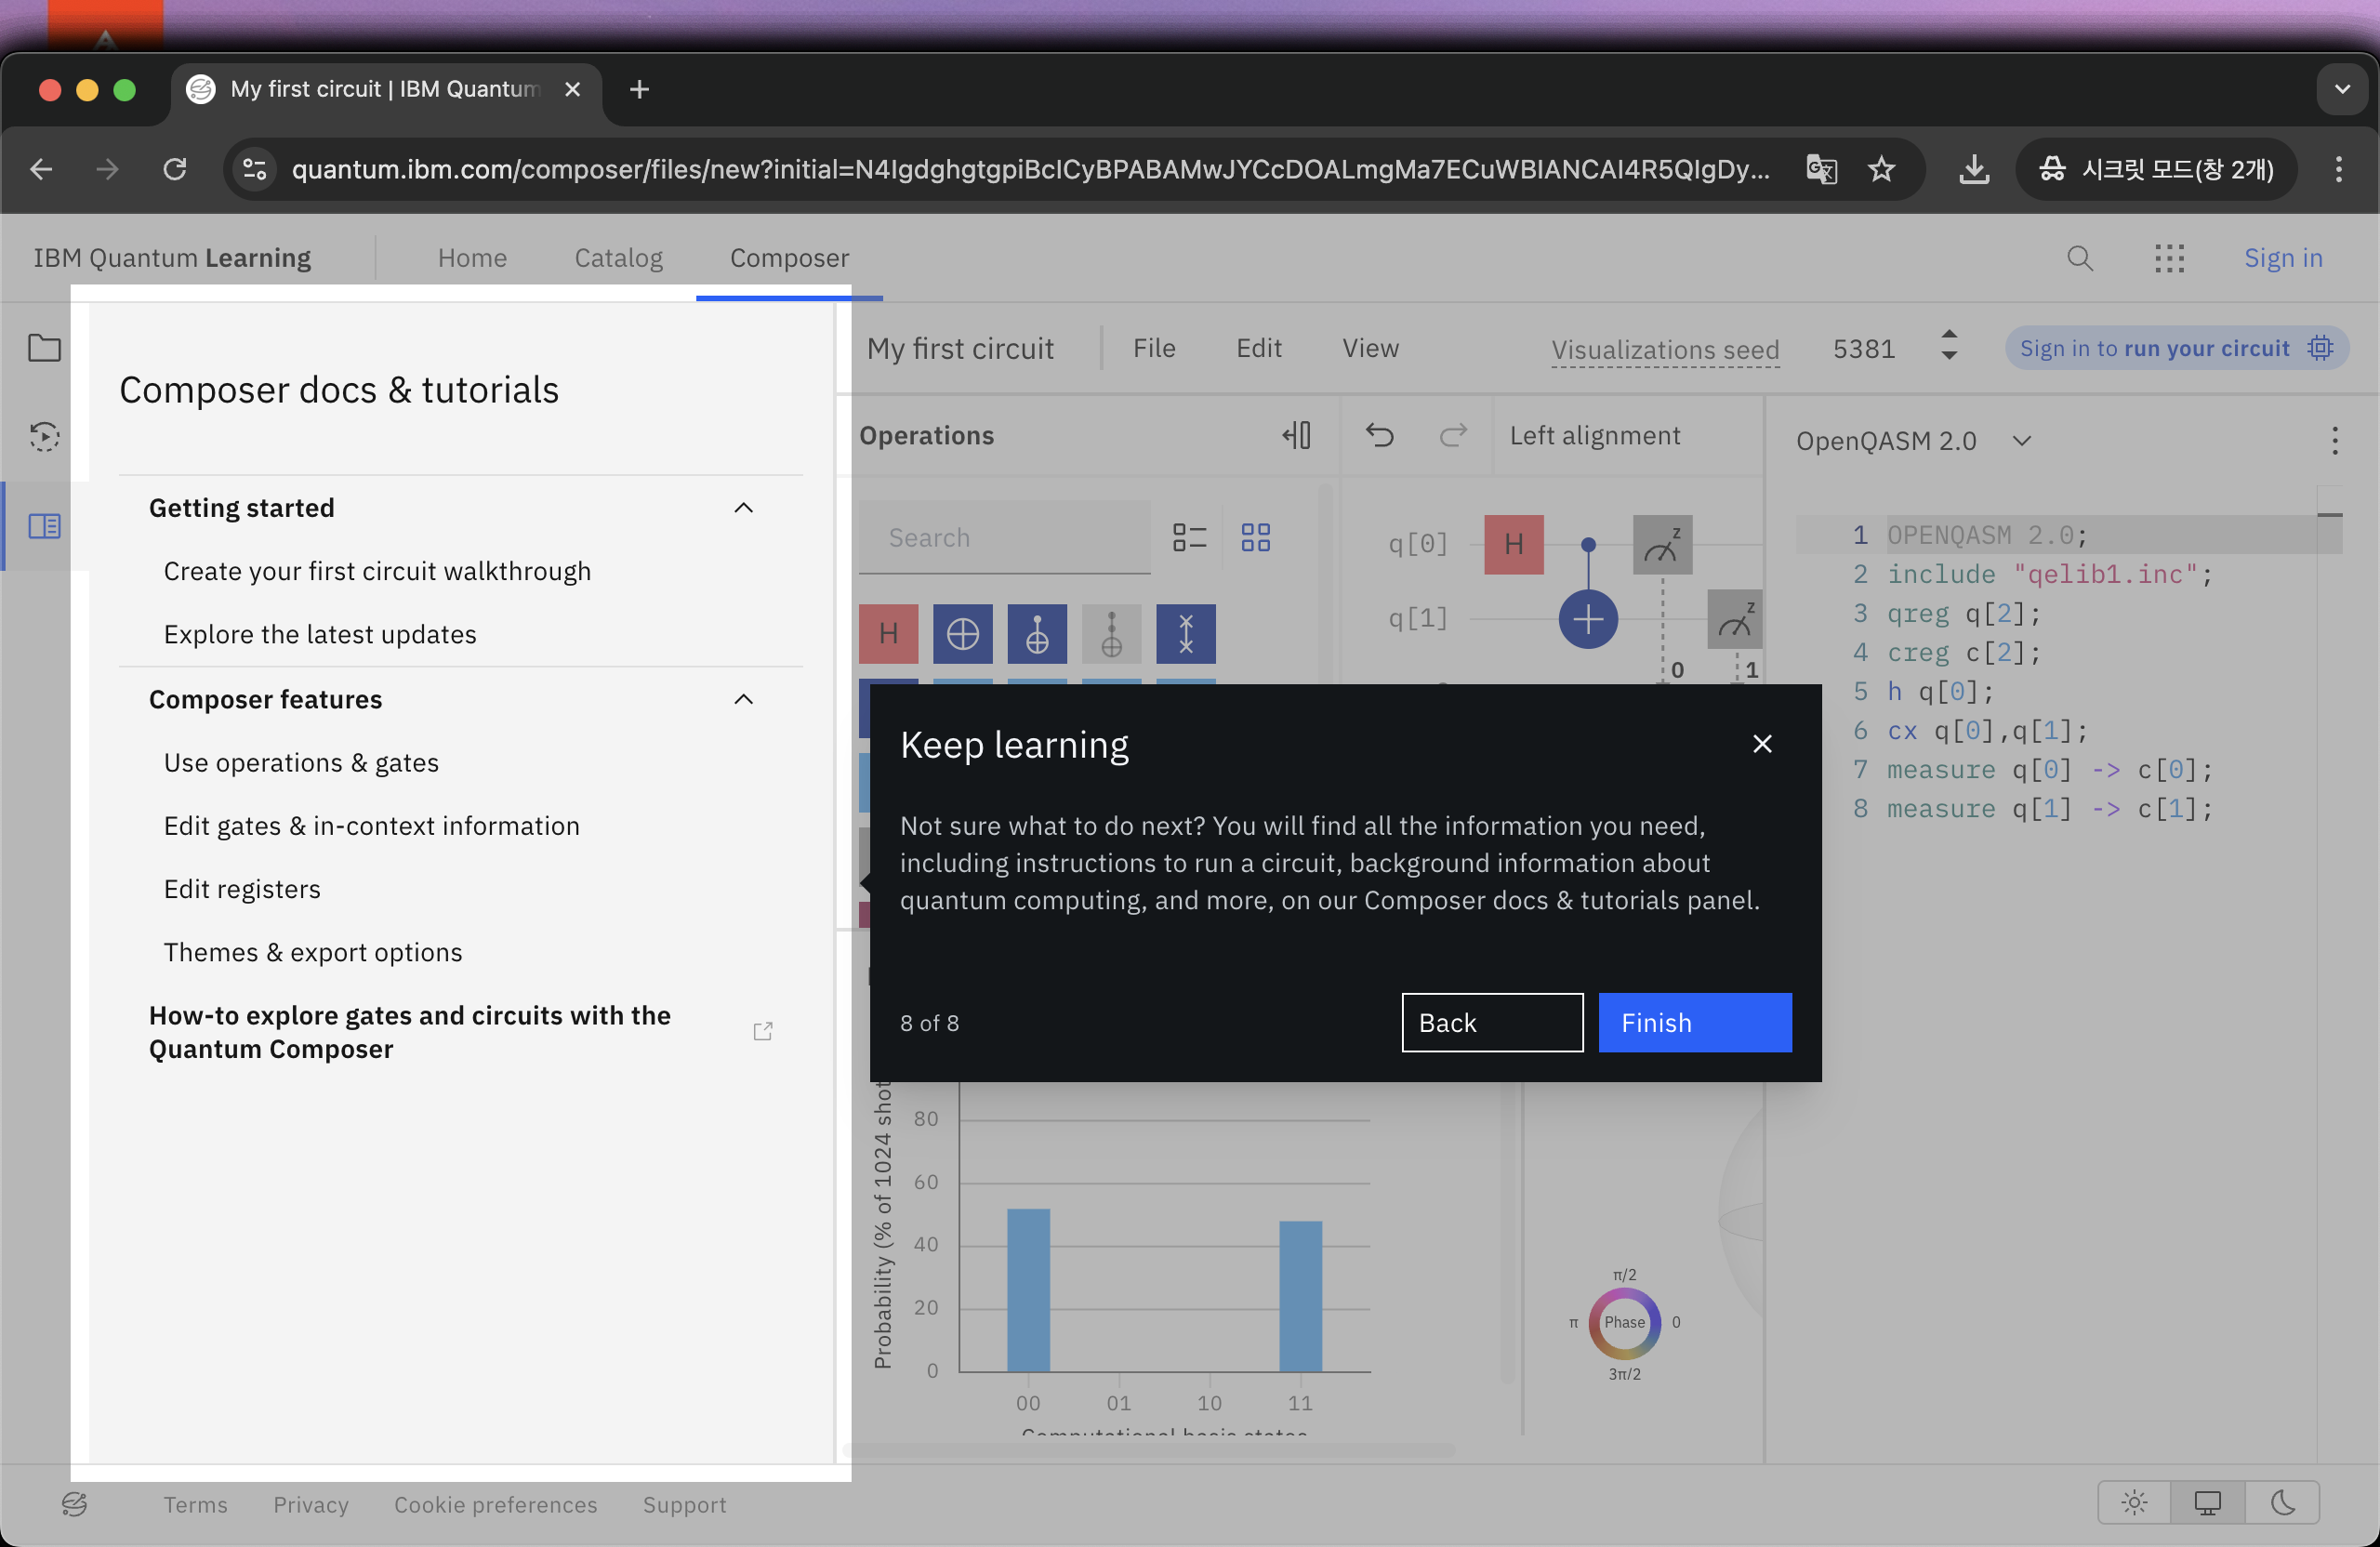Viewport: 2380px width, 1547px height.
Task: Collapse the Composer features section
Action: [x=461, y=699]
